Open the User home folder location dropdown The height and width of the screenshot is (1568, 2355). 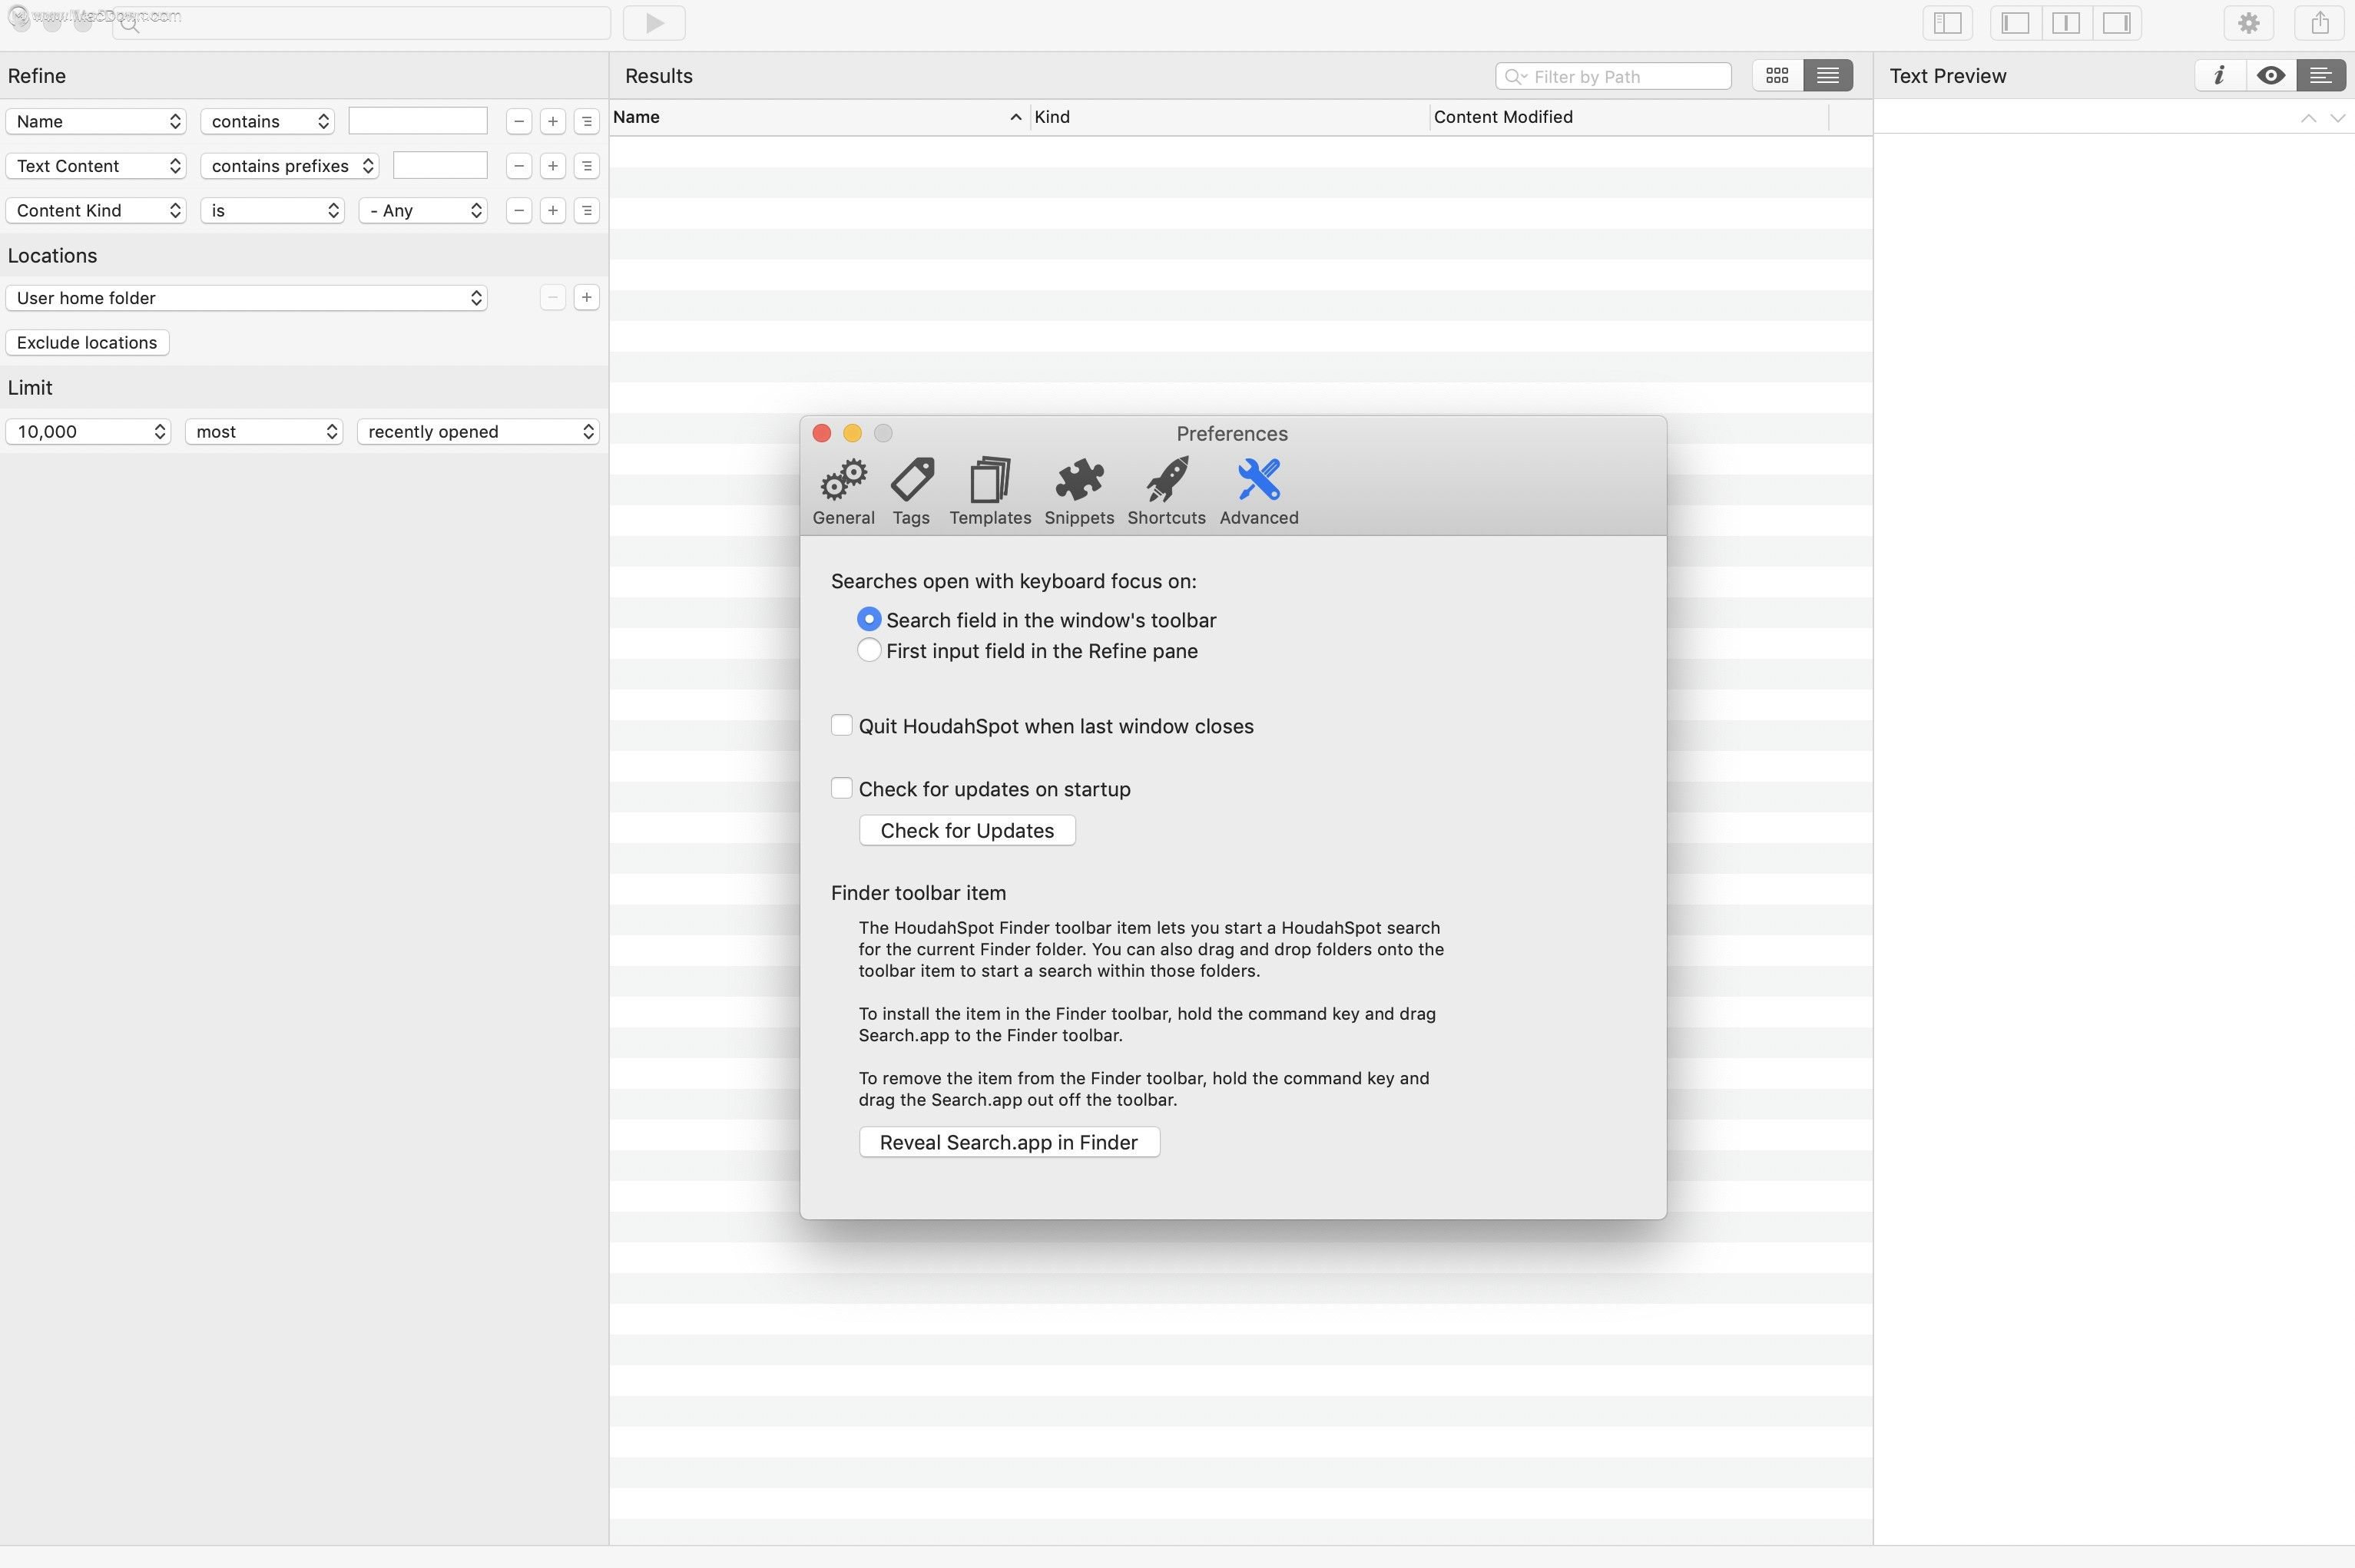pos(246,298)
